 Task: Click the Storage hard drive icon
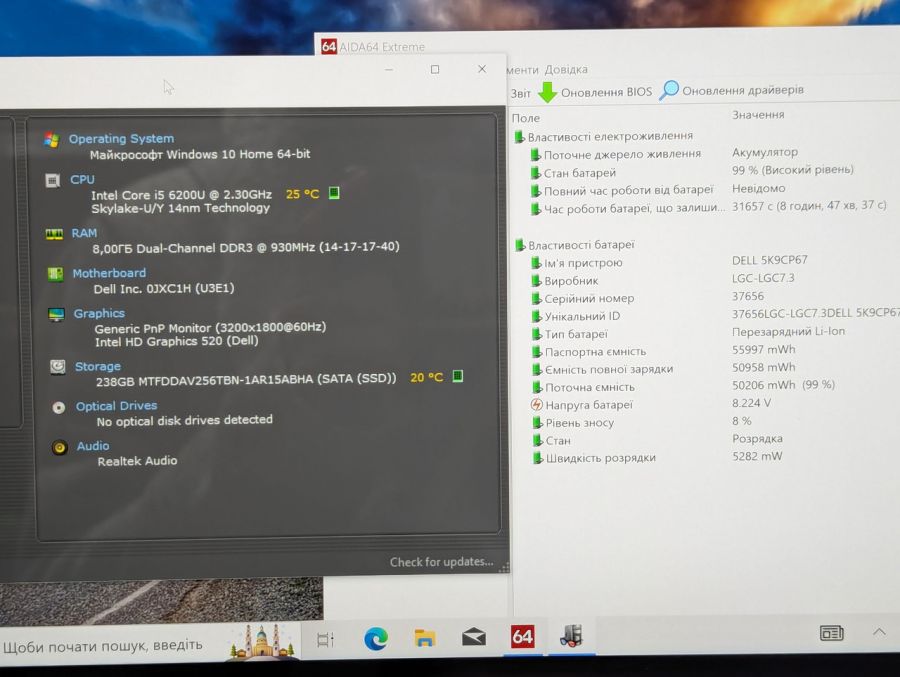(x=57, y=367)
